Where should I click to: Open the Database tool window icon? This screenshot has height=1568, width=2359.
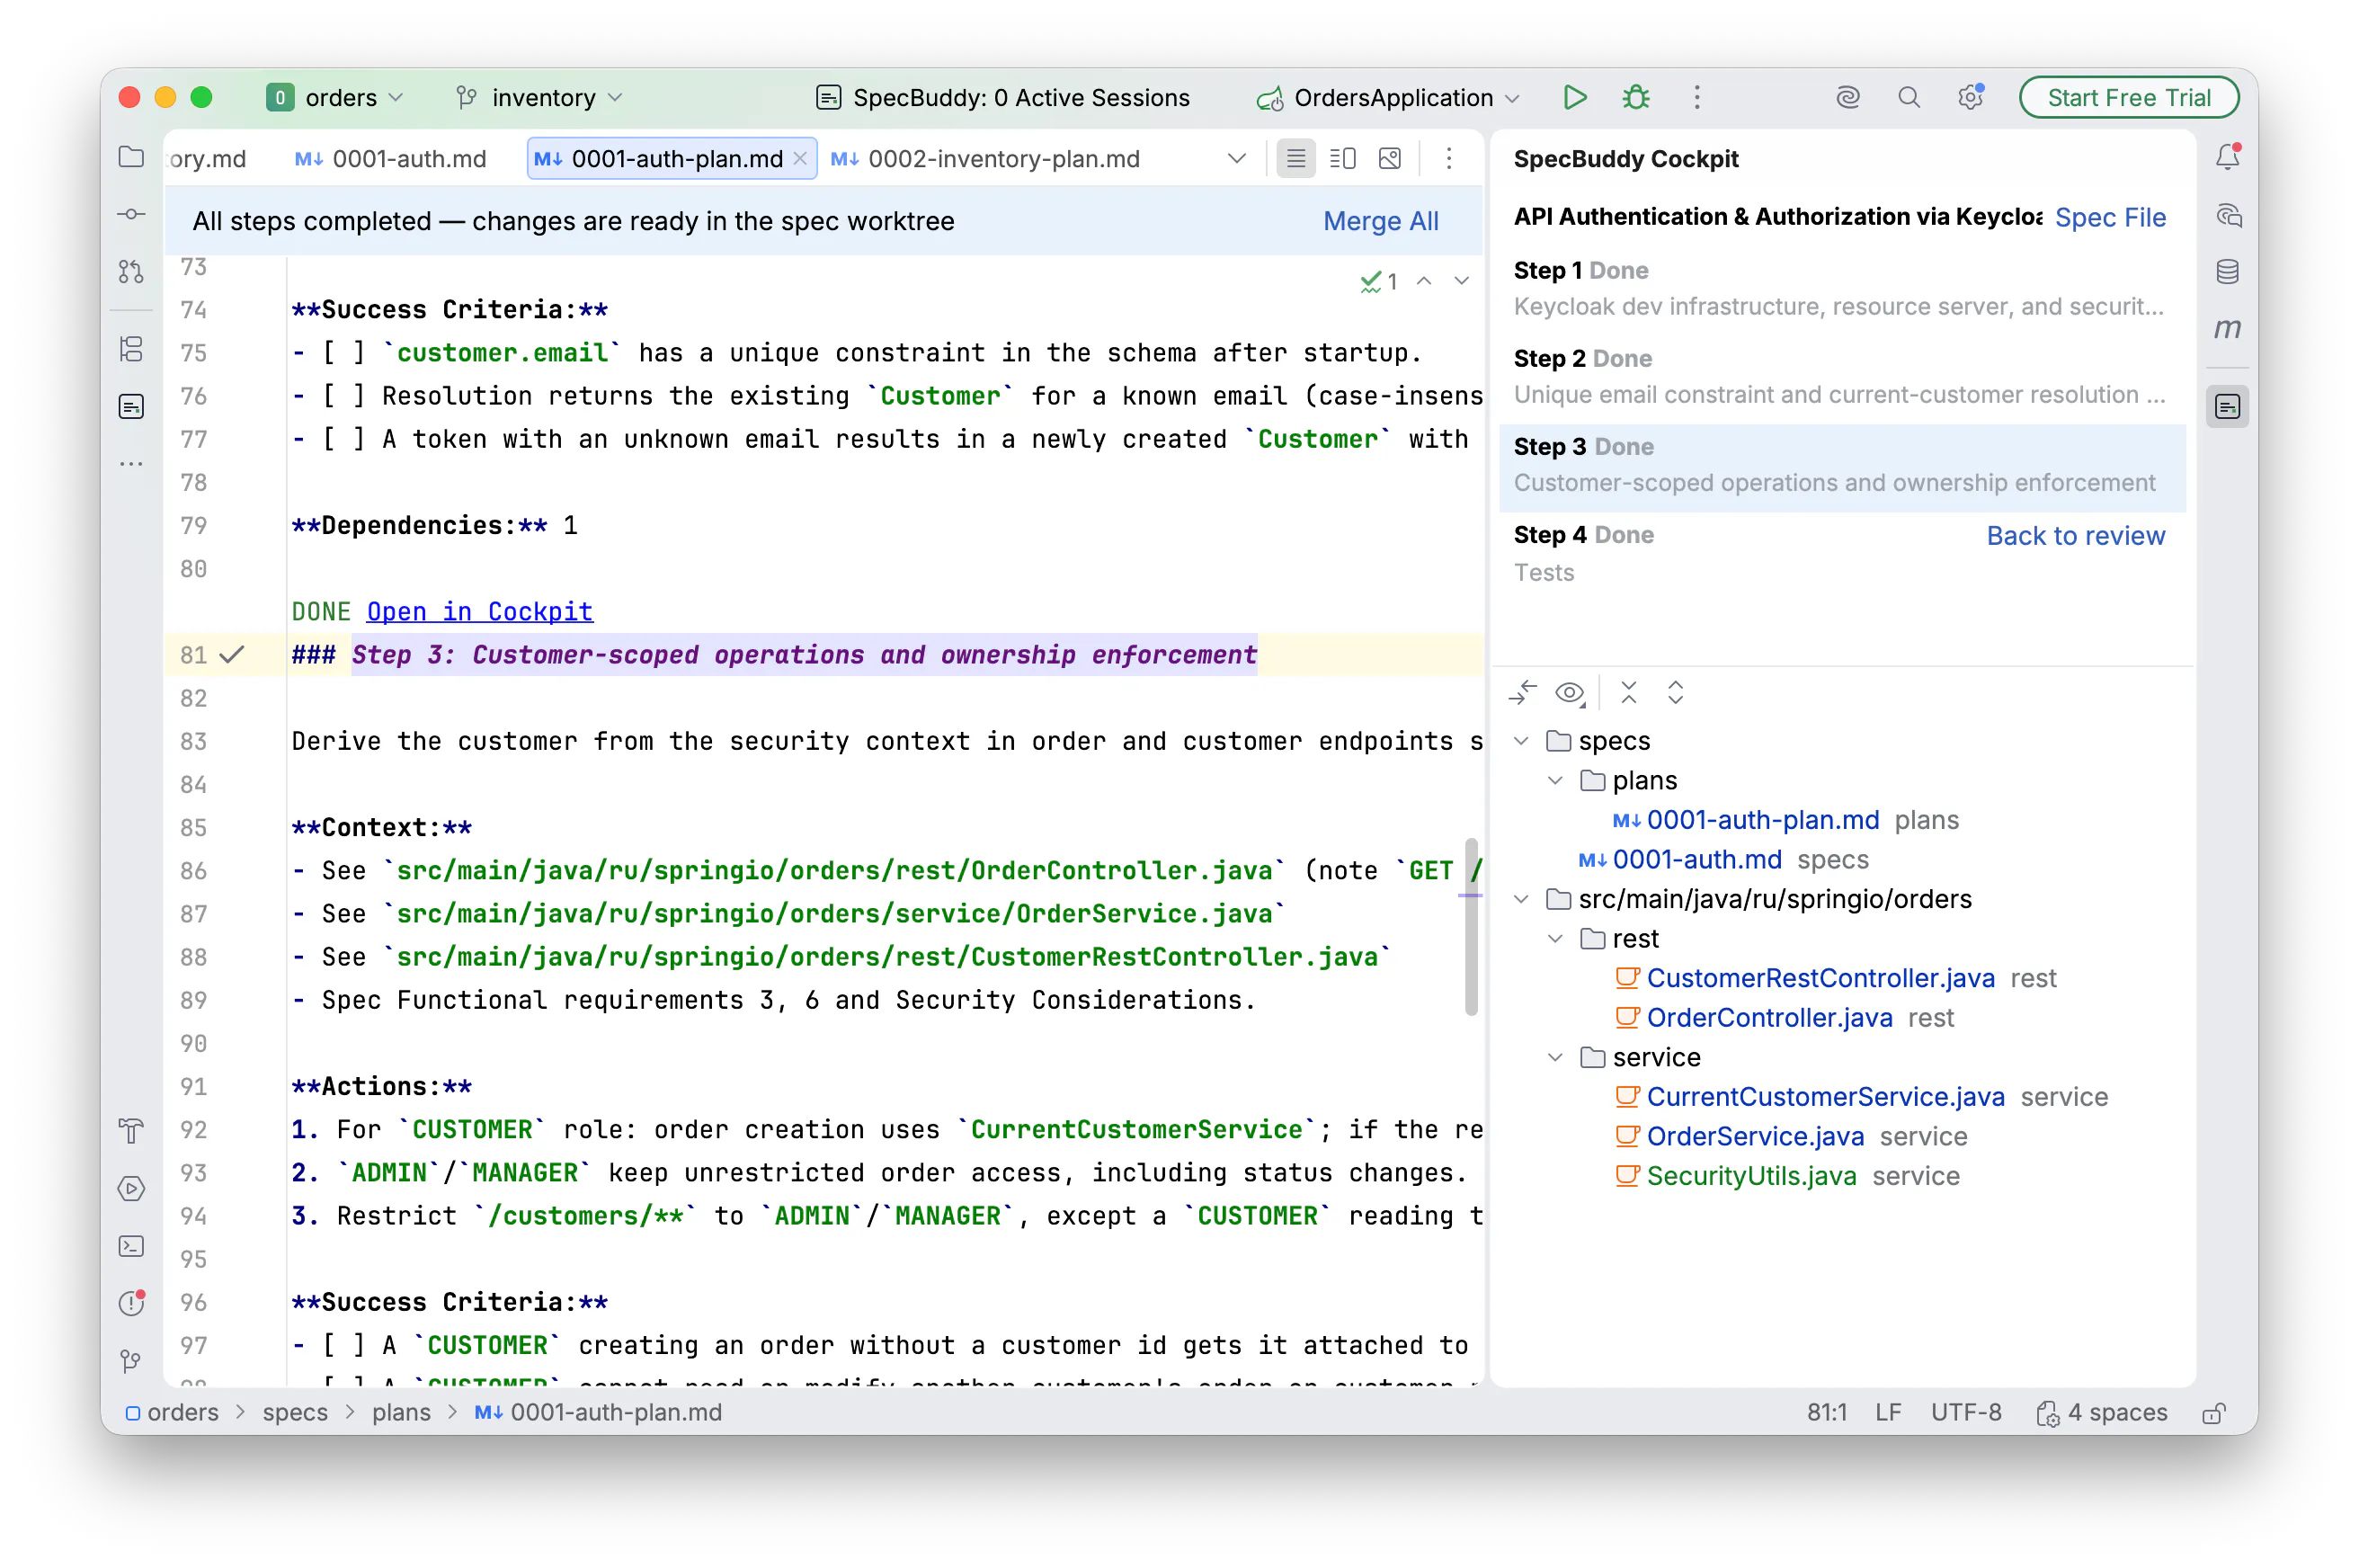coord(2227,271)
